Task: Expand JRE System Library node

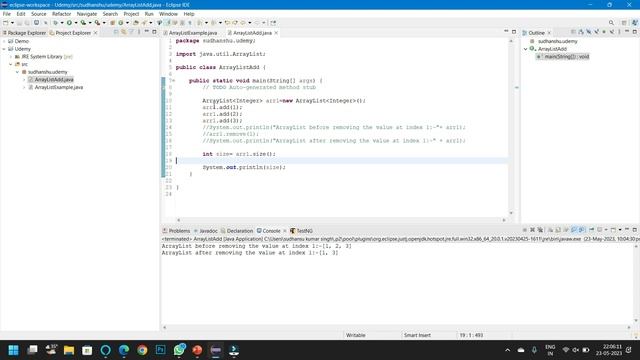Action: click(11, 57)
